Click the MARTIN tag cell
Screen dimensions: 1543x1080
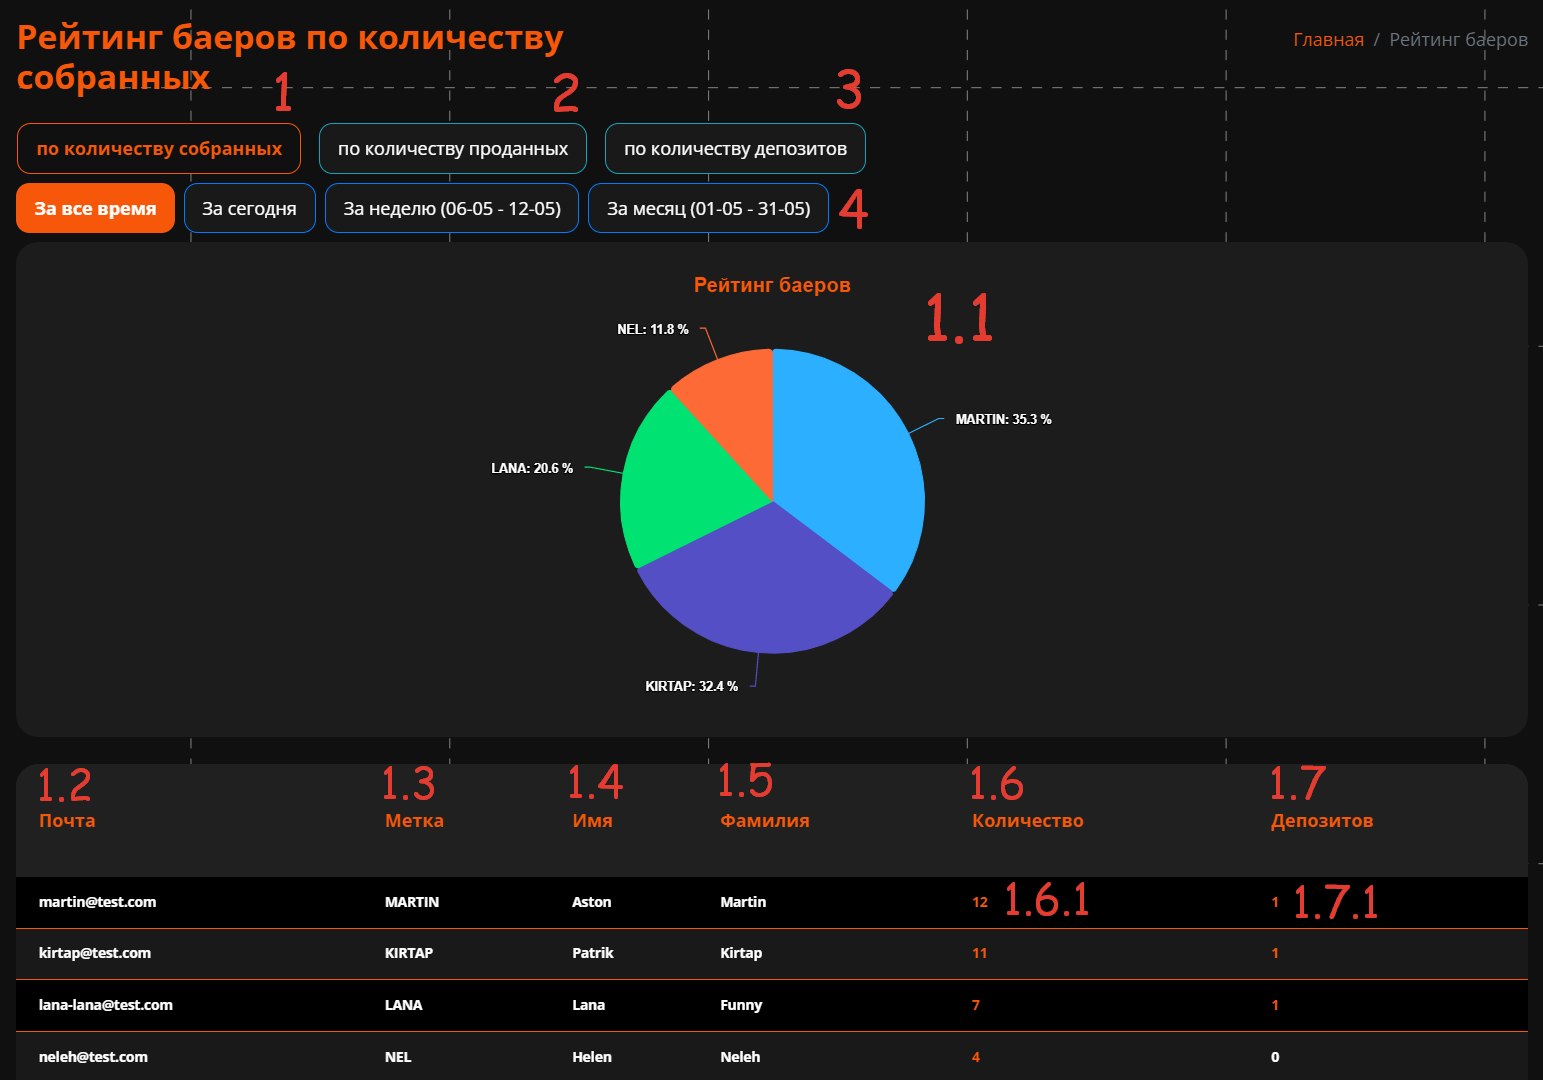(x=412, y=902)
